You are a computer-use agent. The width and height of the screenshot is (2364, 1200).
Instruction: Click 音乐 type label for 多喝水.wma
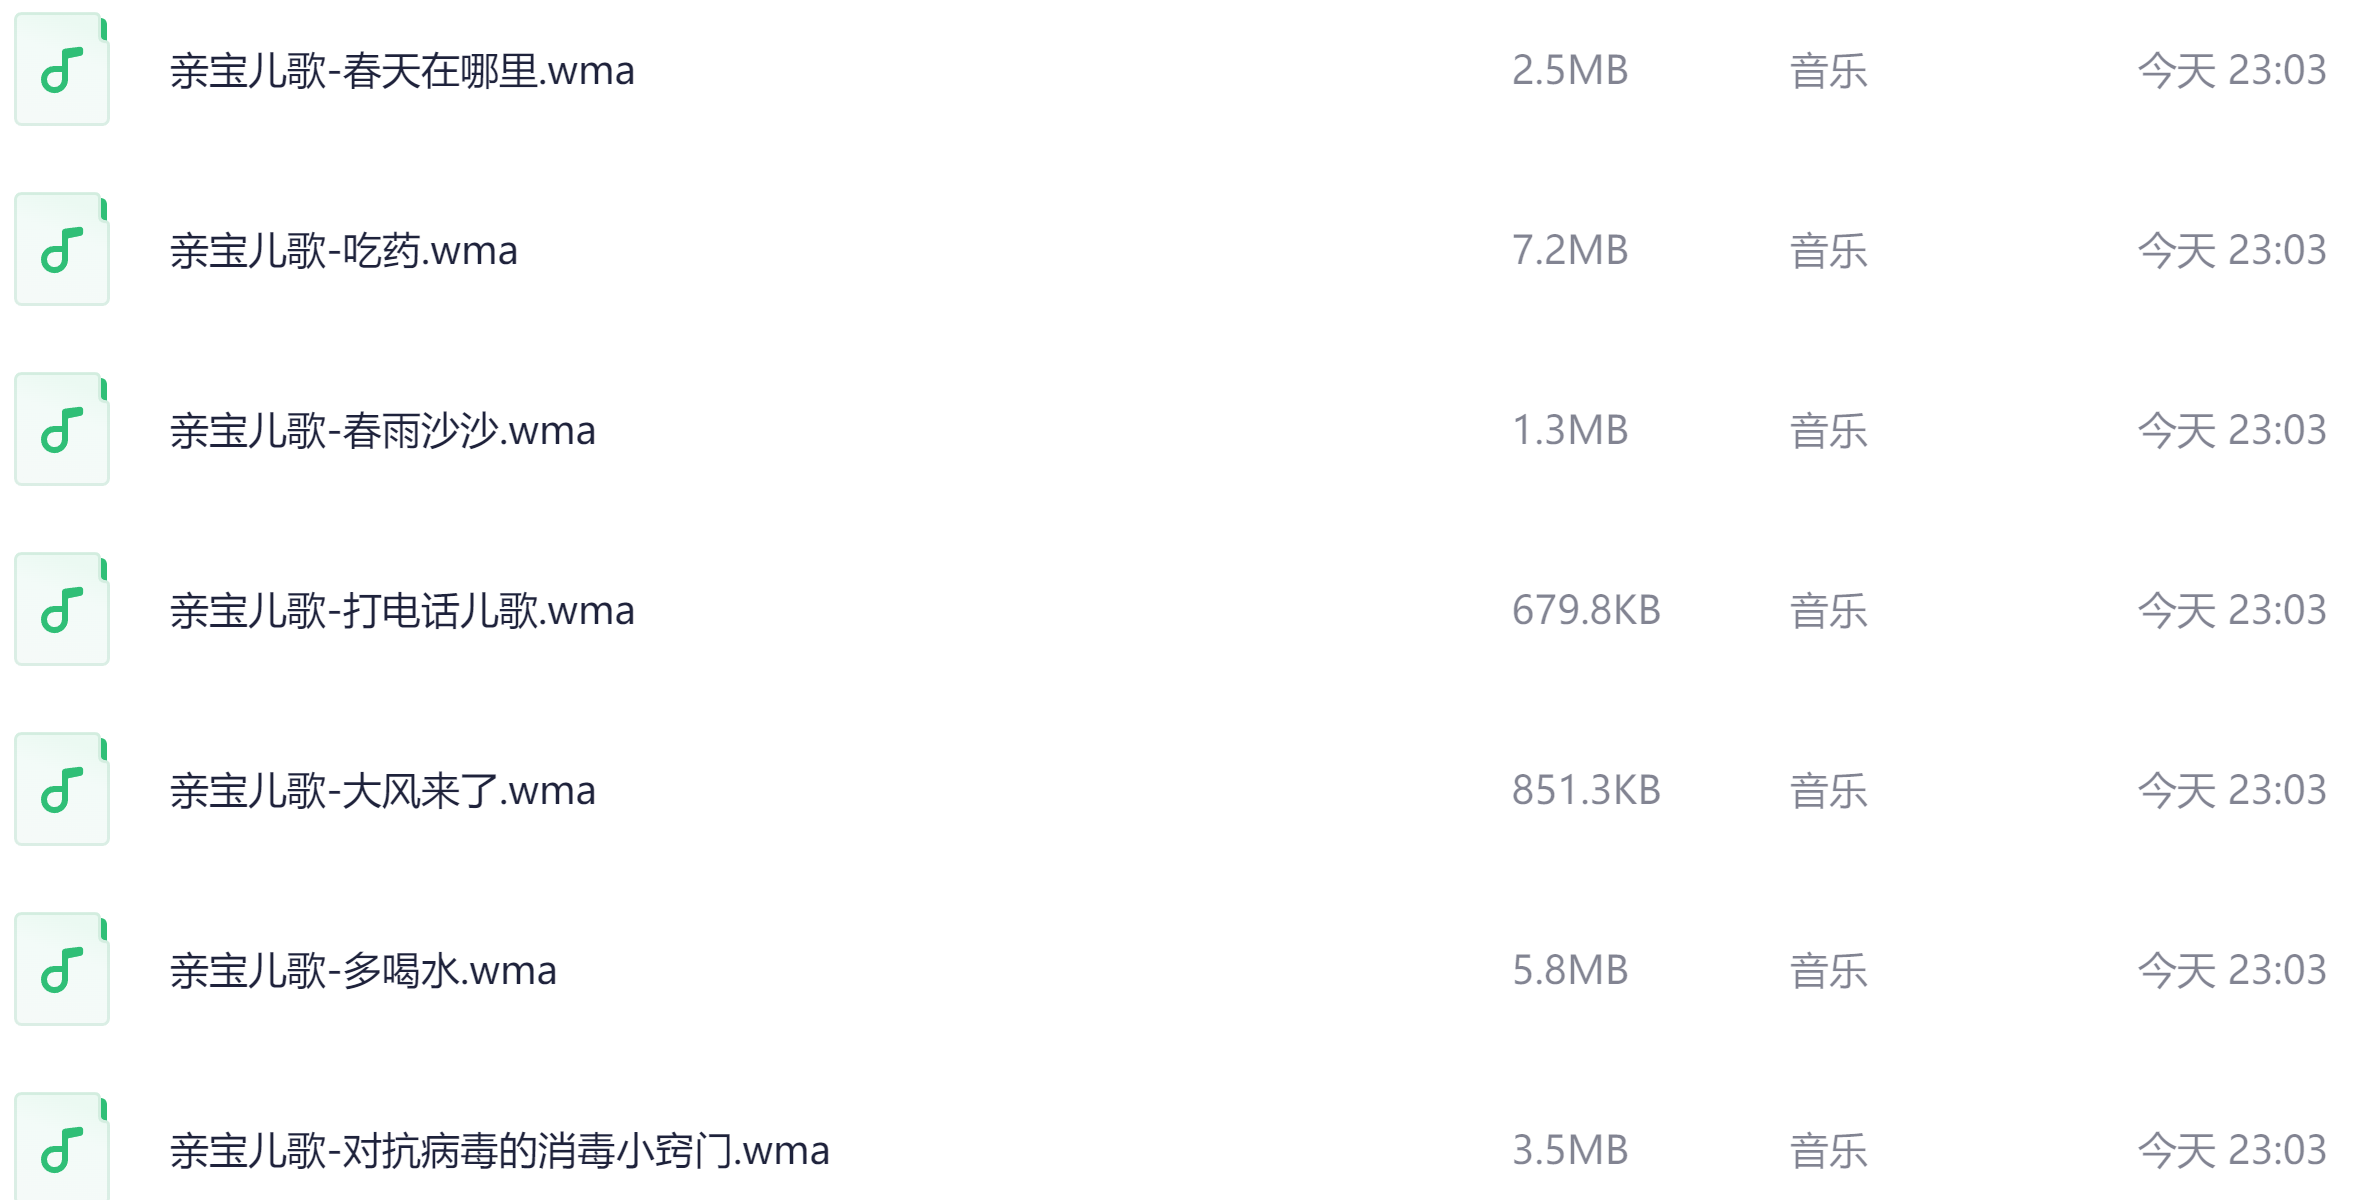tap(1828, 971)
